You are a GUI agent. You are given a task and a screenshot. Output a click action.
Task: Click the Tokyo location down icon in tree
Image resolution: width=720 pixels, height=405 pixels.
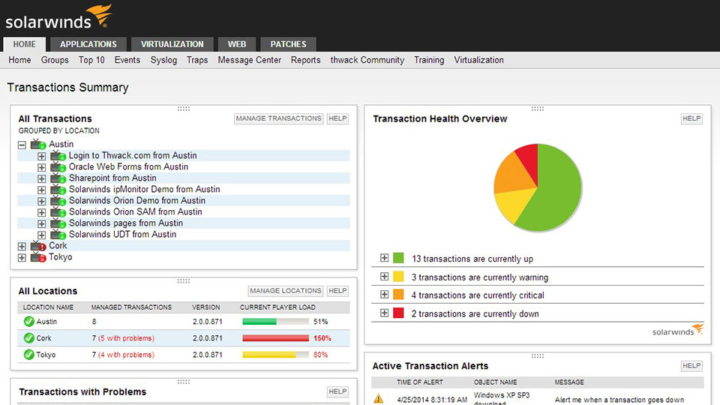click(38, 257)
